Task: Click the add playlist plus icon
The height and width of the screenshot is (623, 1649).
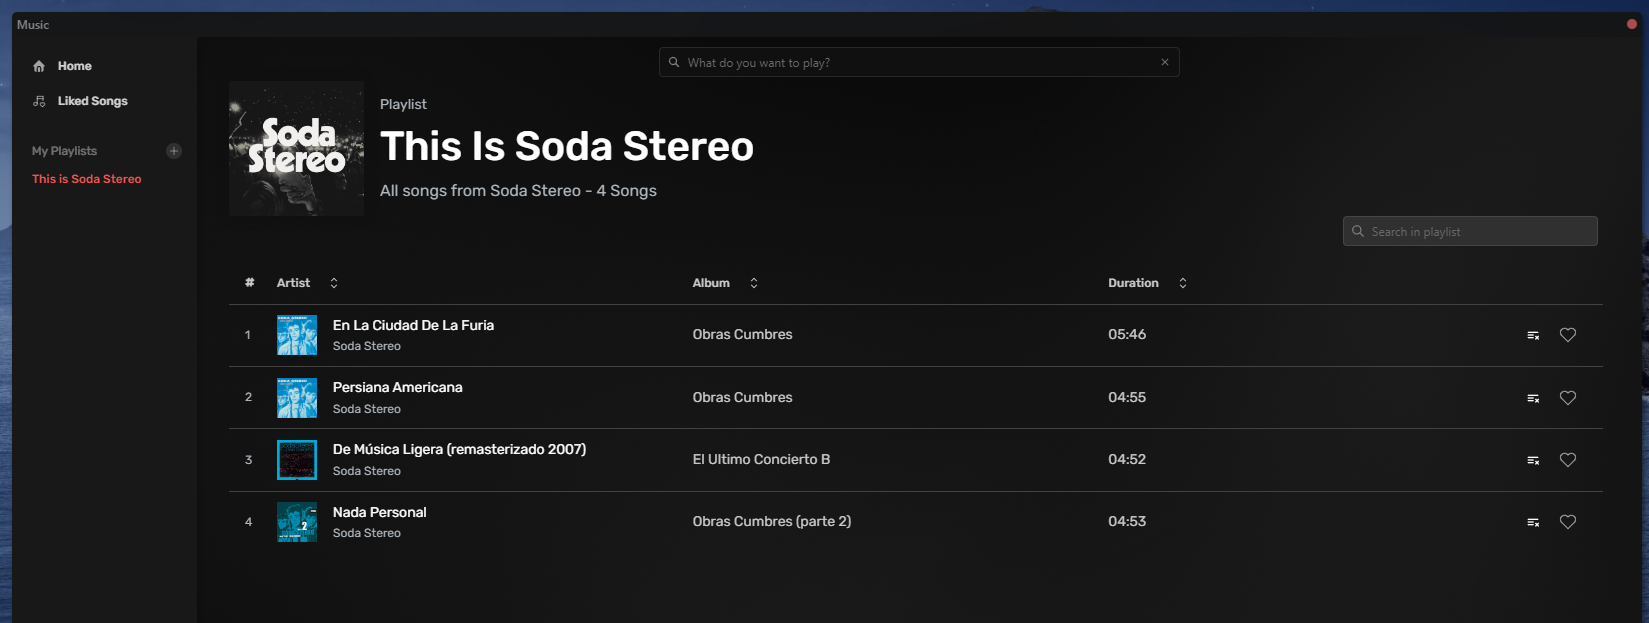Action: [x=174, y=151]
